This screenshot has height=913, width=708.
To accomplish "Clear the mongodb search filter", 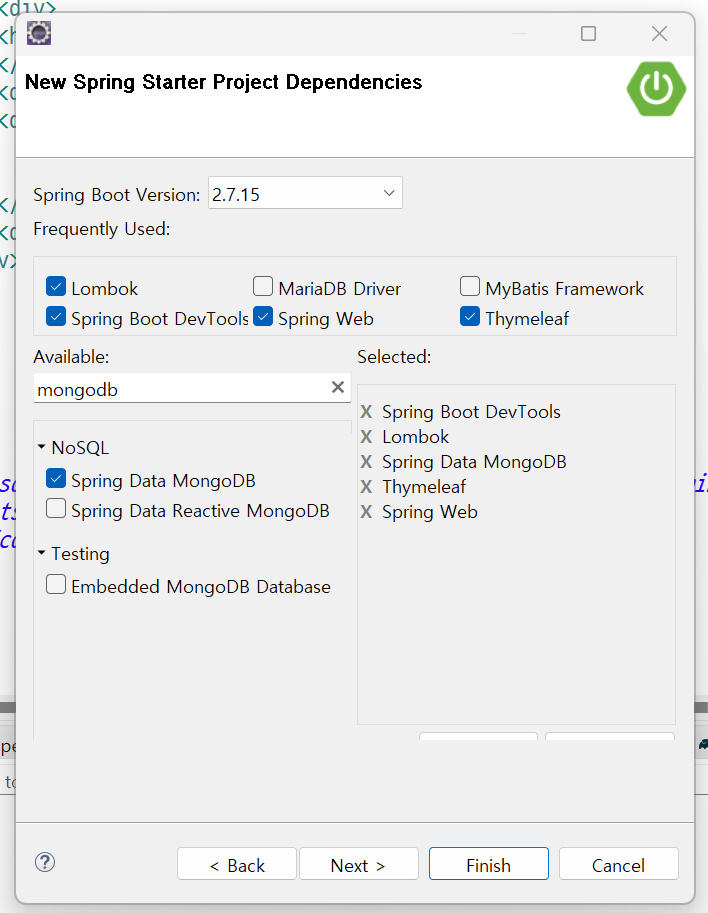I will click(338, 387).
